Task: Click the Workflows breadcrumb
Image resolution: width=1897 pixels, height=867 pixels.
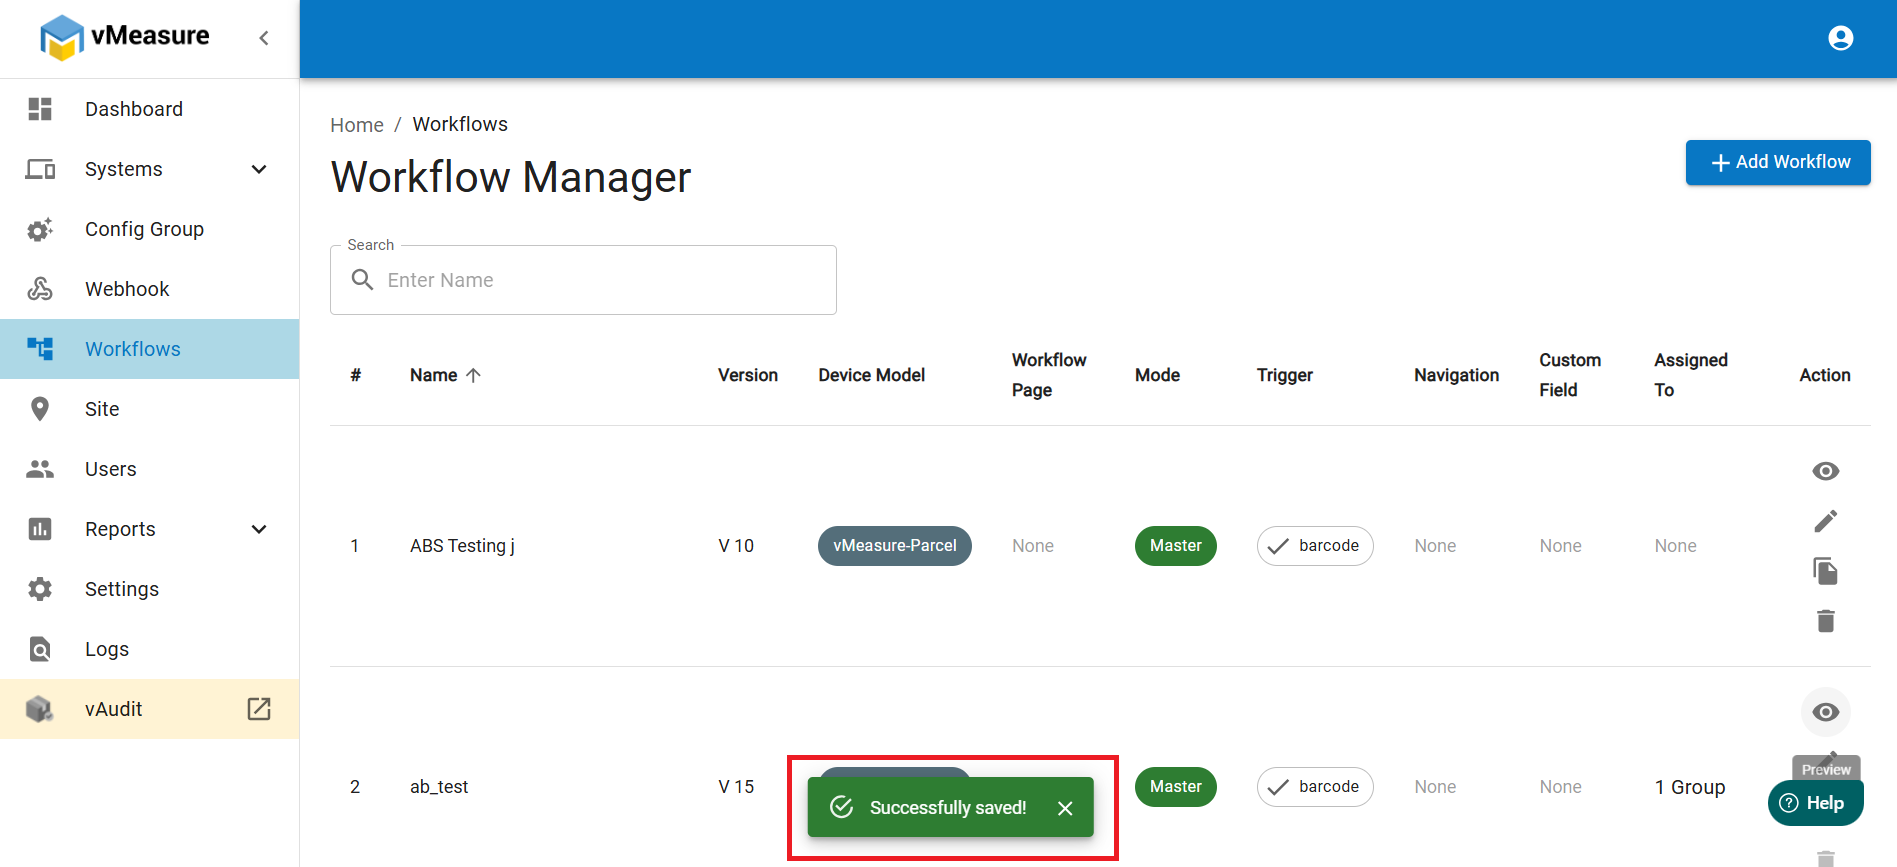Action: coord(460,124)
